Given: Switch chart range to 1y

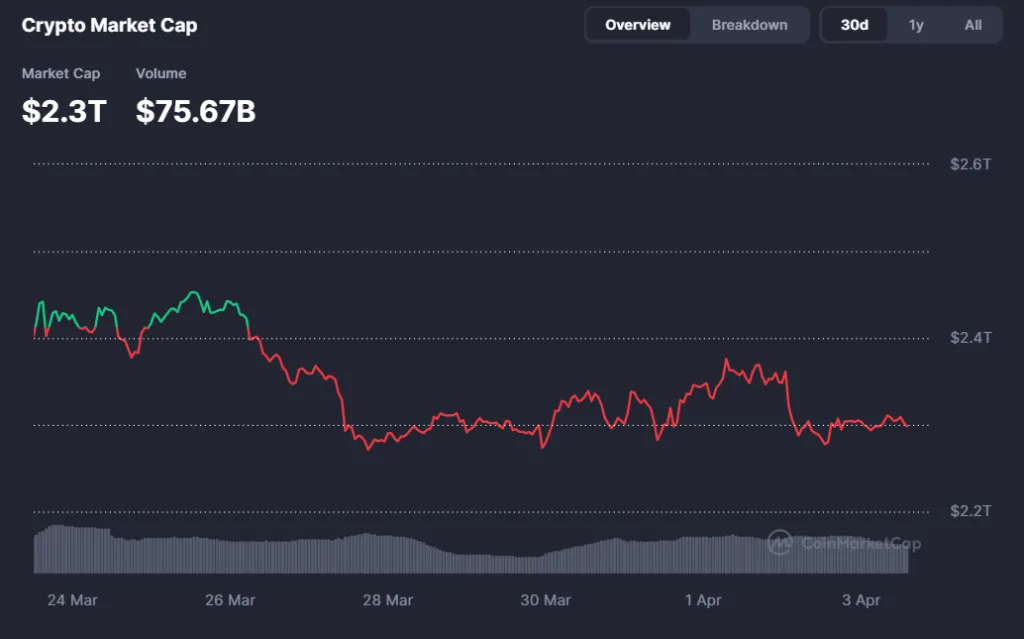Looking at the screenshot, I should [916, 24].
